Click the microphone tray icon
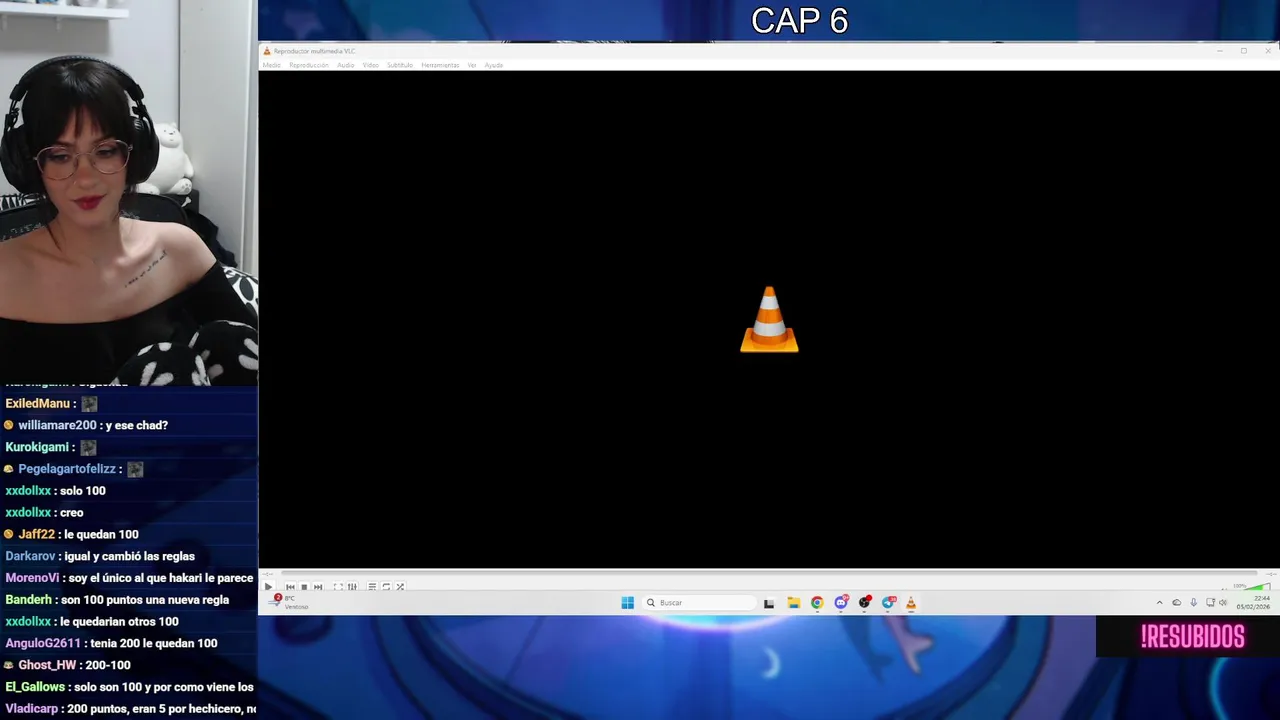This screenshot has height=720, width=1280. pos(1193,603)
